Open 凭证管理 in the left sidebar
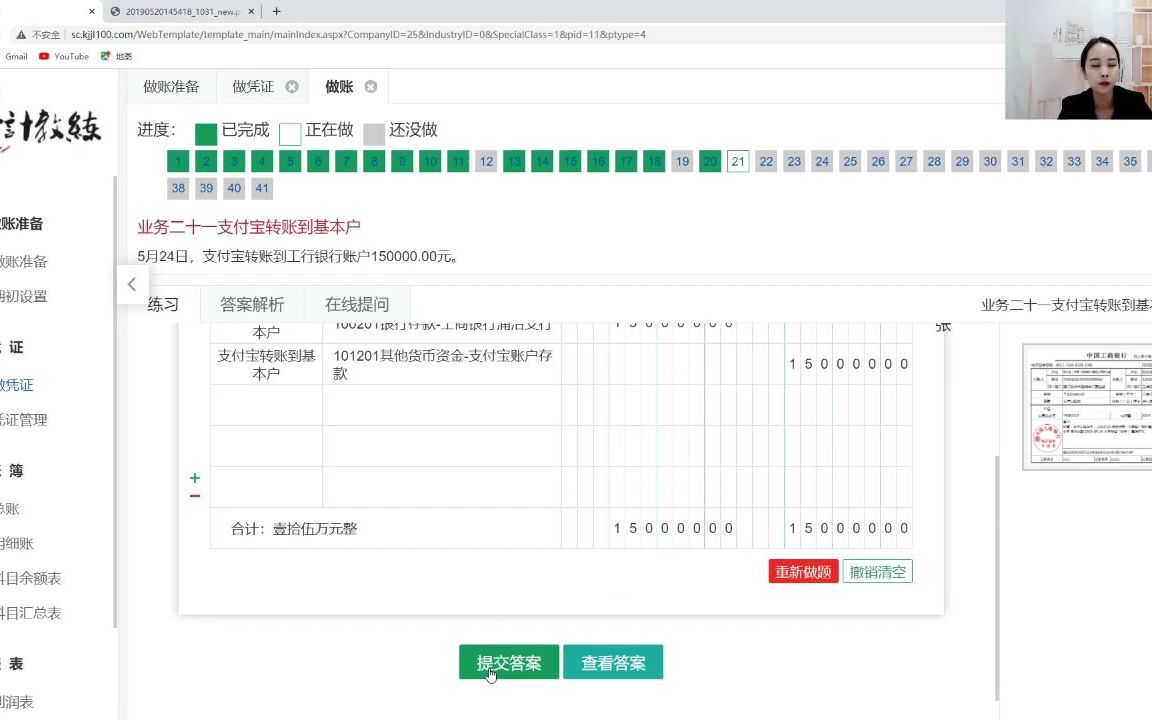The image size is (1152, 720). click(x=25, y=420)
